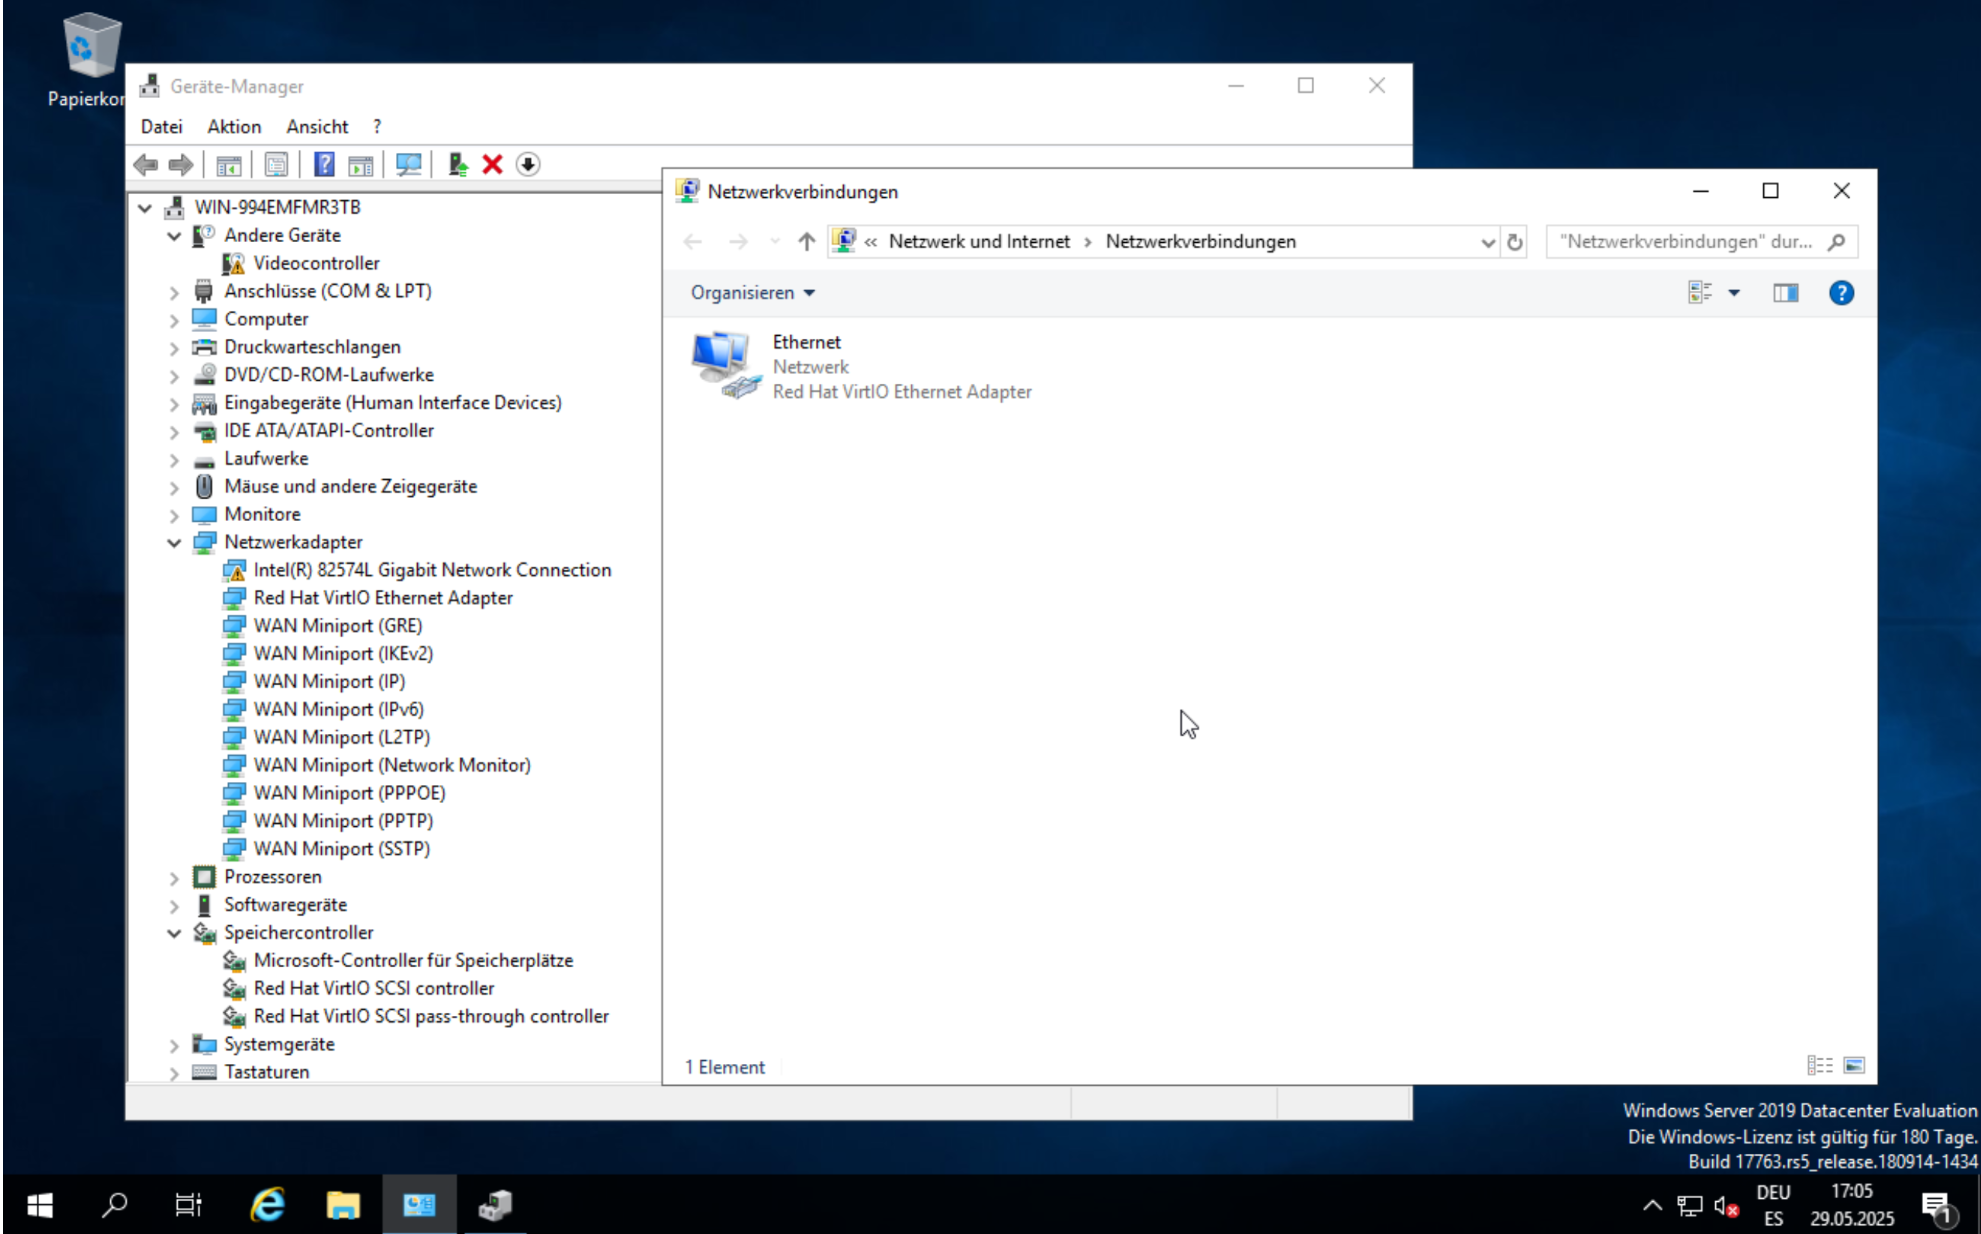This screenshot has width=1981, height=1234.
Task: Click the round down-arrow toolbar icon in Geräte-Manager
Action: pos(528,165)
